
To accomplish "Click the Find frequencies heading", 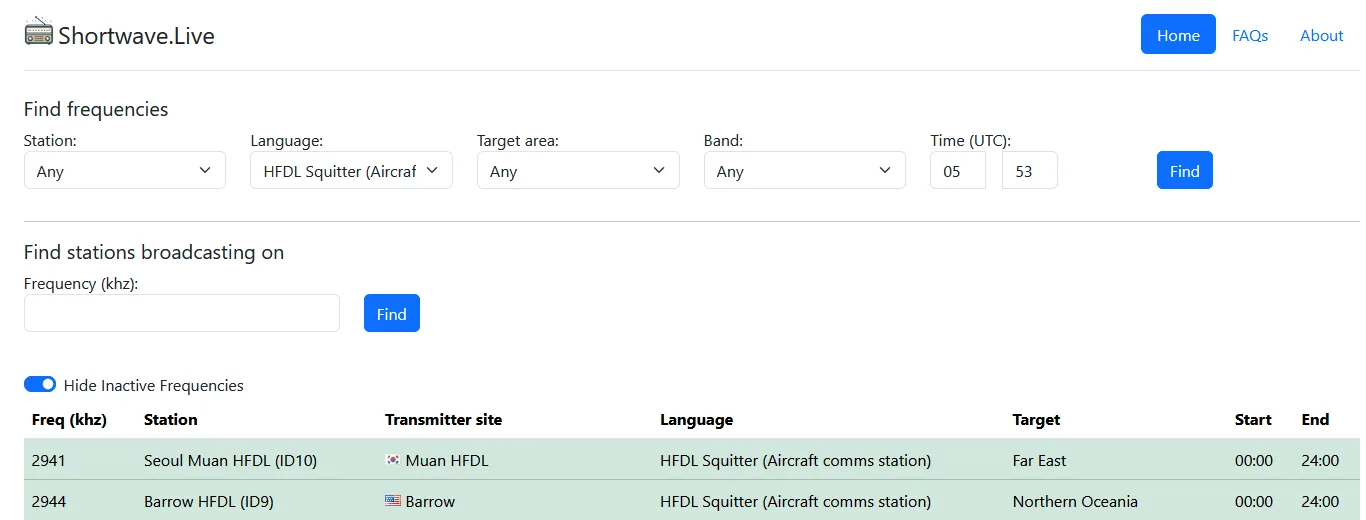I will 96,110.
